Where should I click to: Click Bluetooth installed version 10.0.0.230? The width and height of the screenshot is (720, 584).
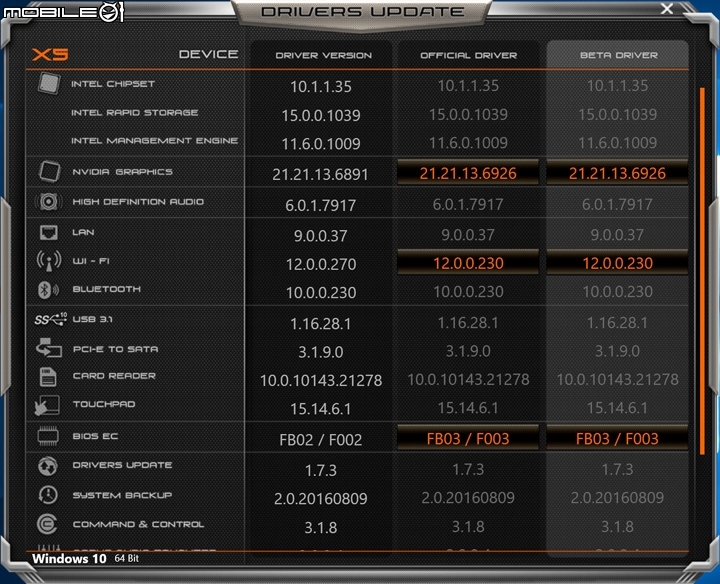click(x=321, y=292)
